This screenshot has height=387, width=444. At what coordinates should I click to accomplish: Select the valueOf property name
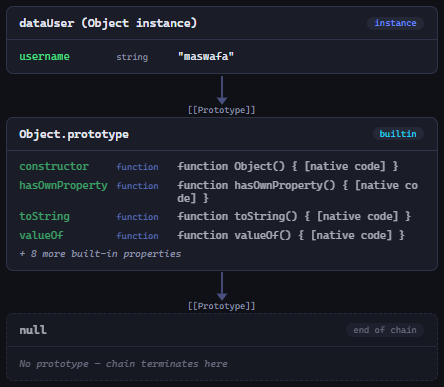[41, 235]
